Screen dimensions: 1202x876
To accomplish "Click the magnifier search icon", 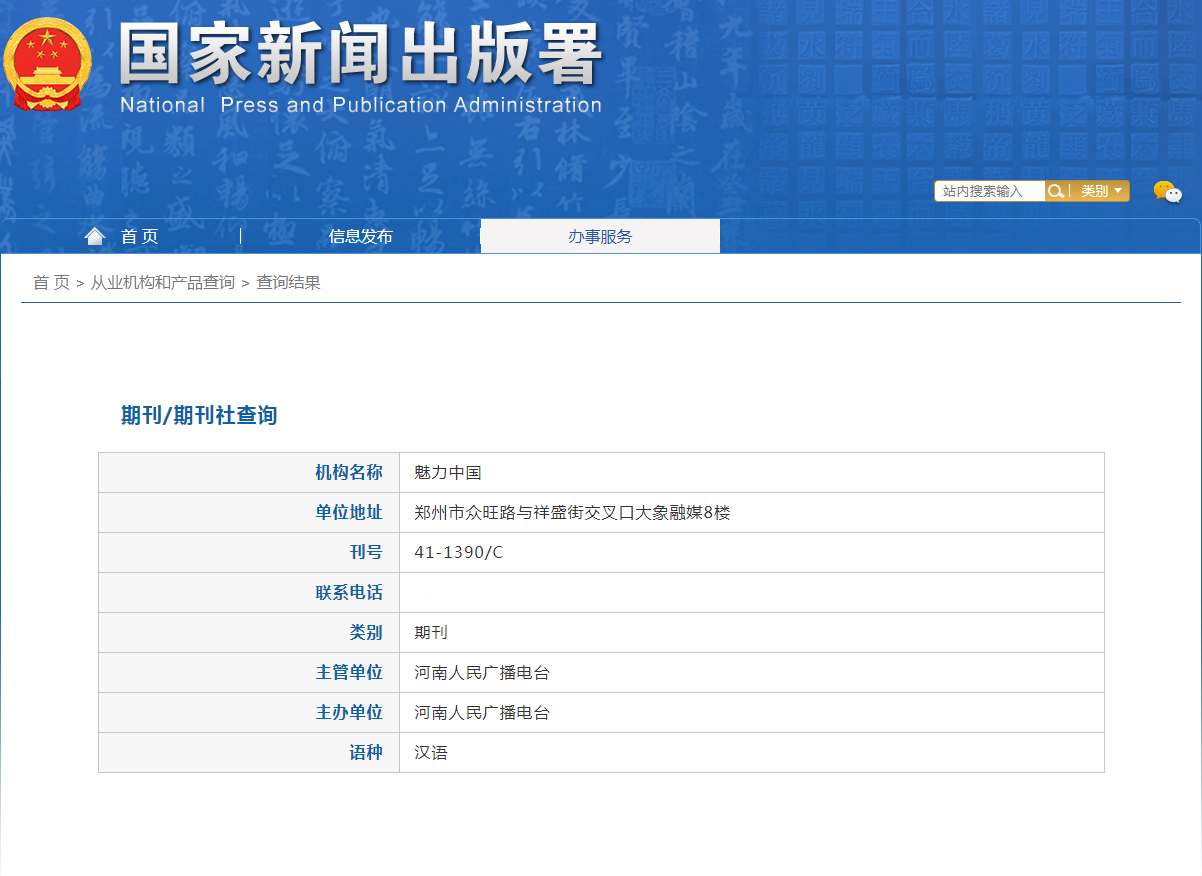I will (1055, 191).
